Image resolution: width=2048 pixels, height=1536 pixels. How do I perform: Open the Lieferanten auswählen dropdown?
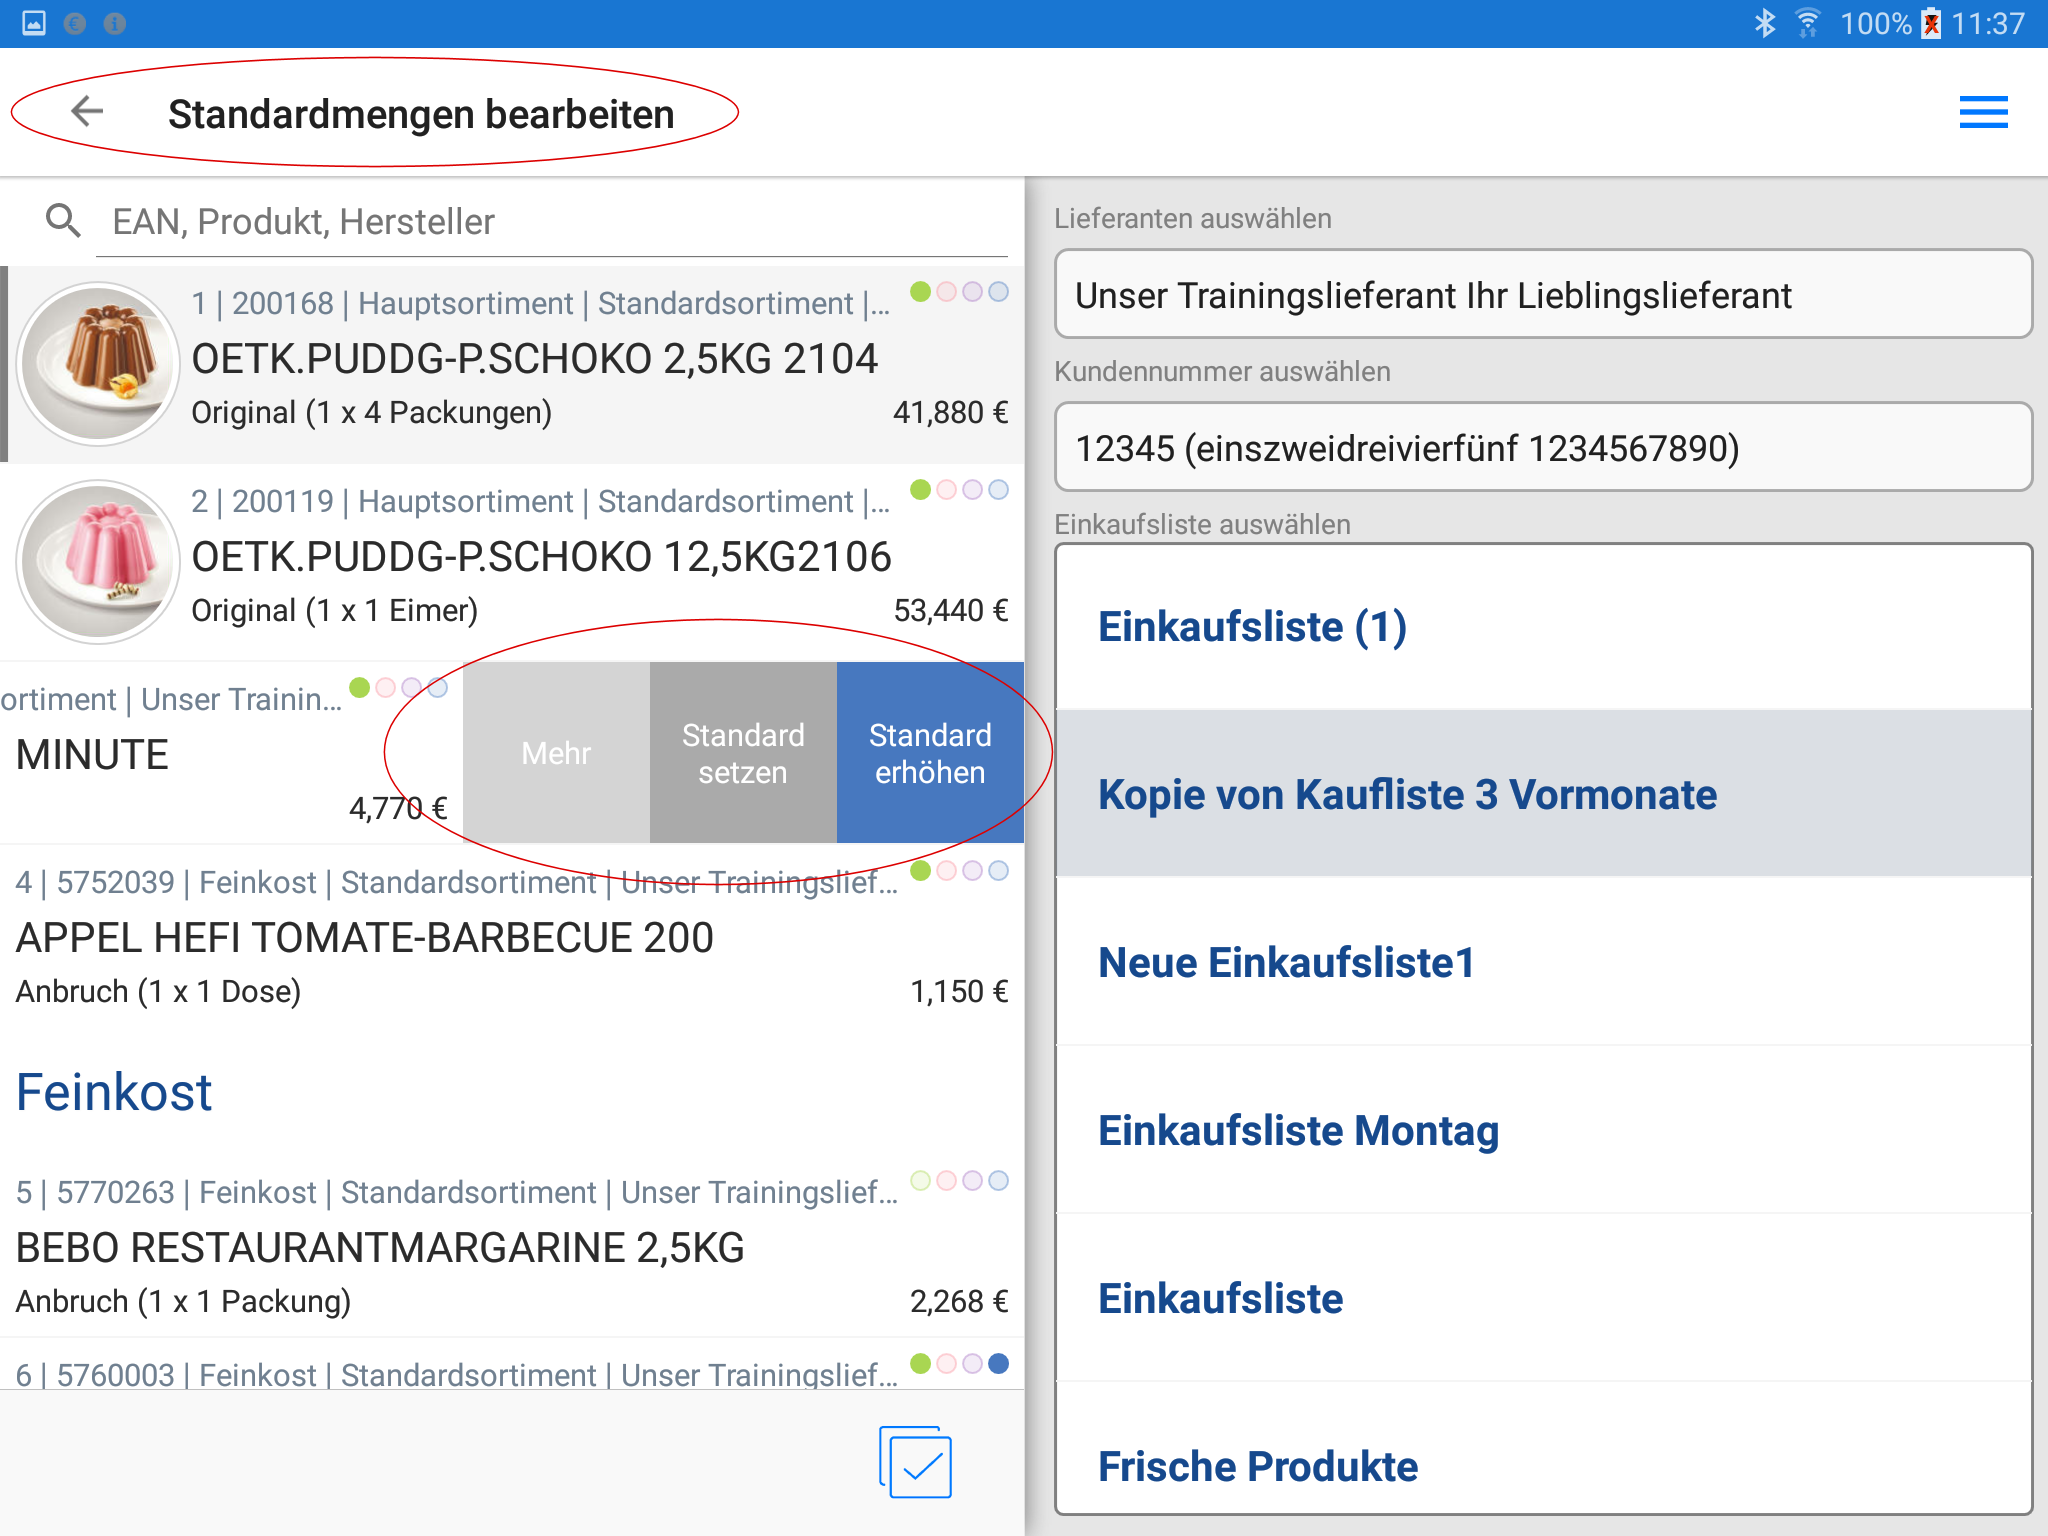click(1543, 295)
